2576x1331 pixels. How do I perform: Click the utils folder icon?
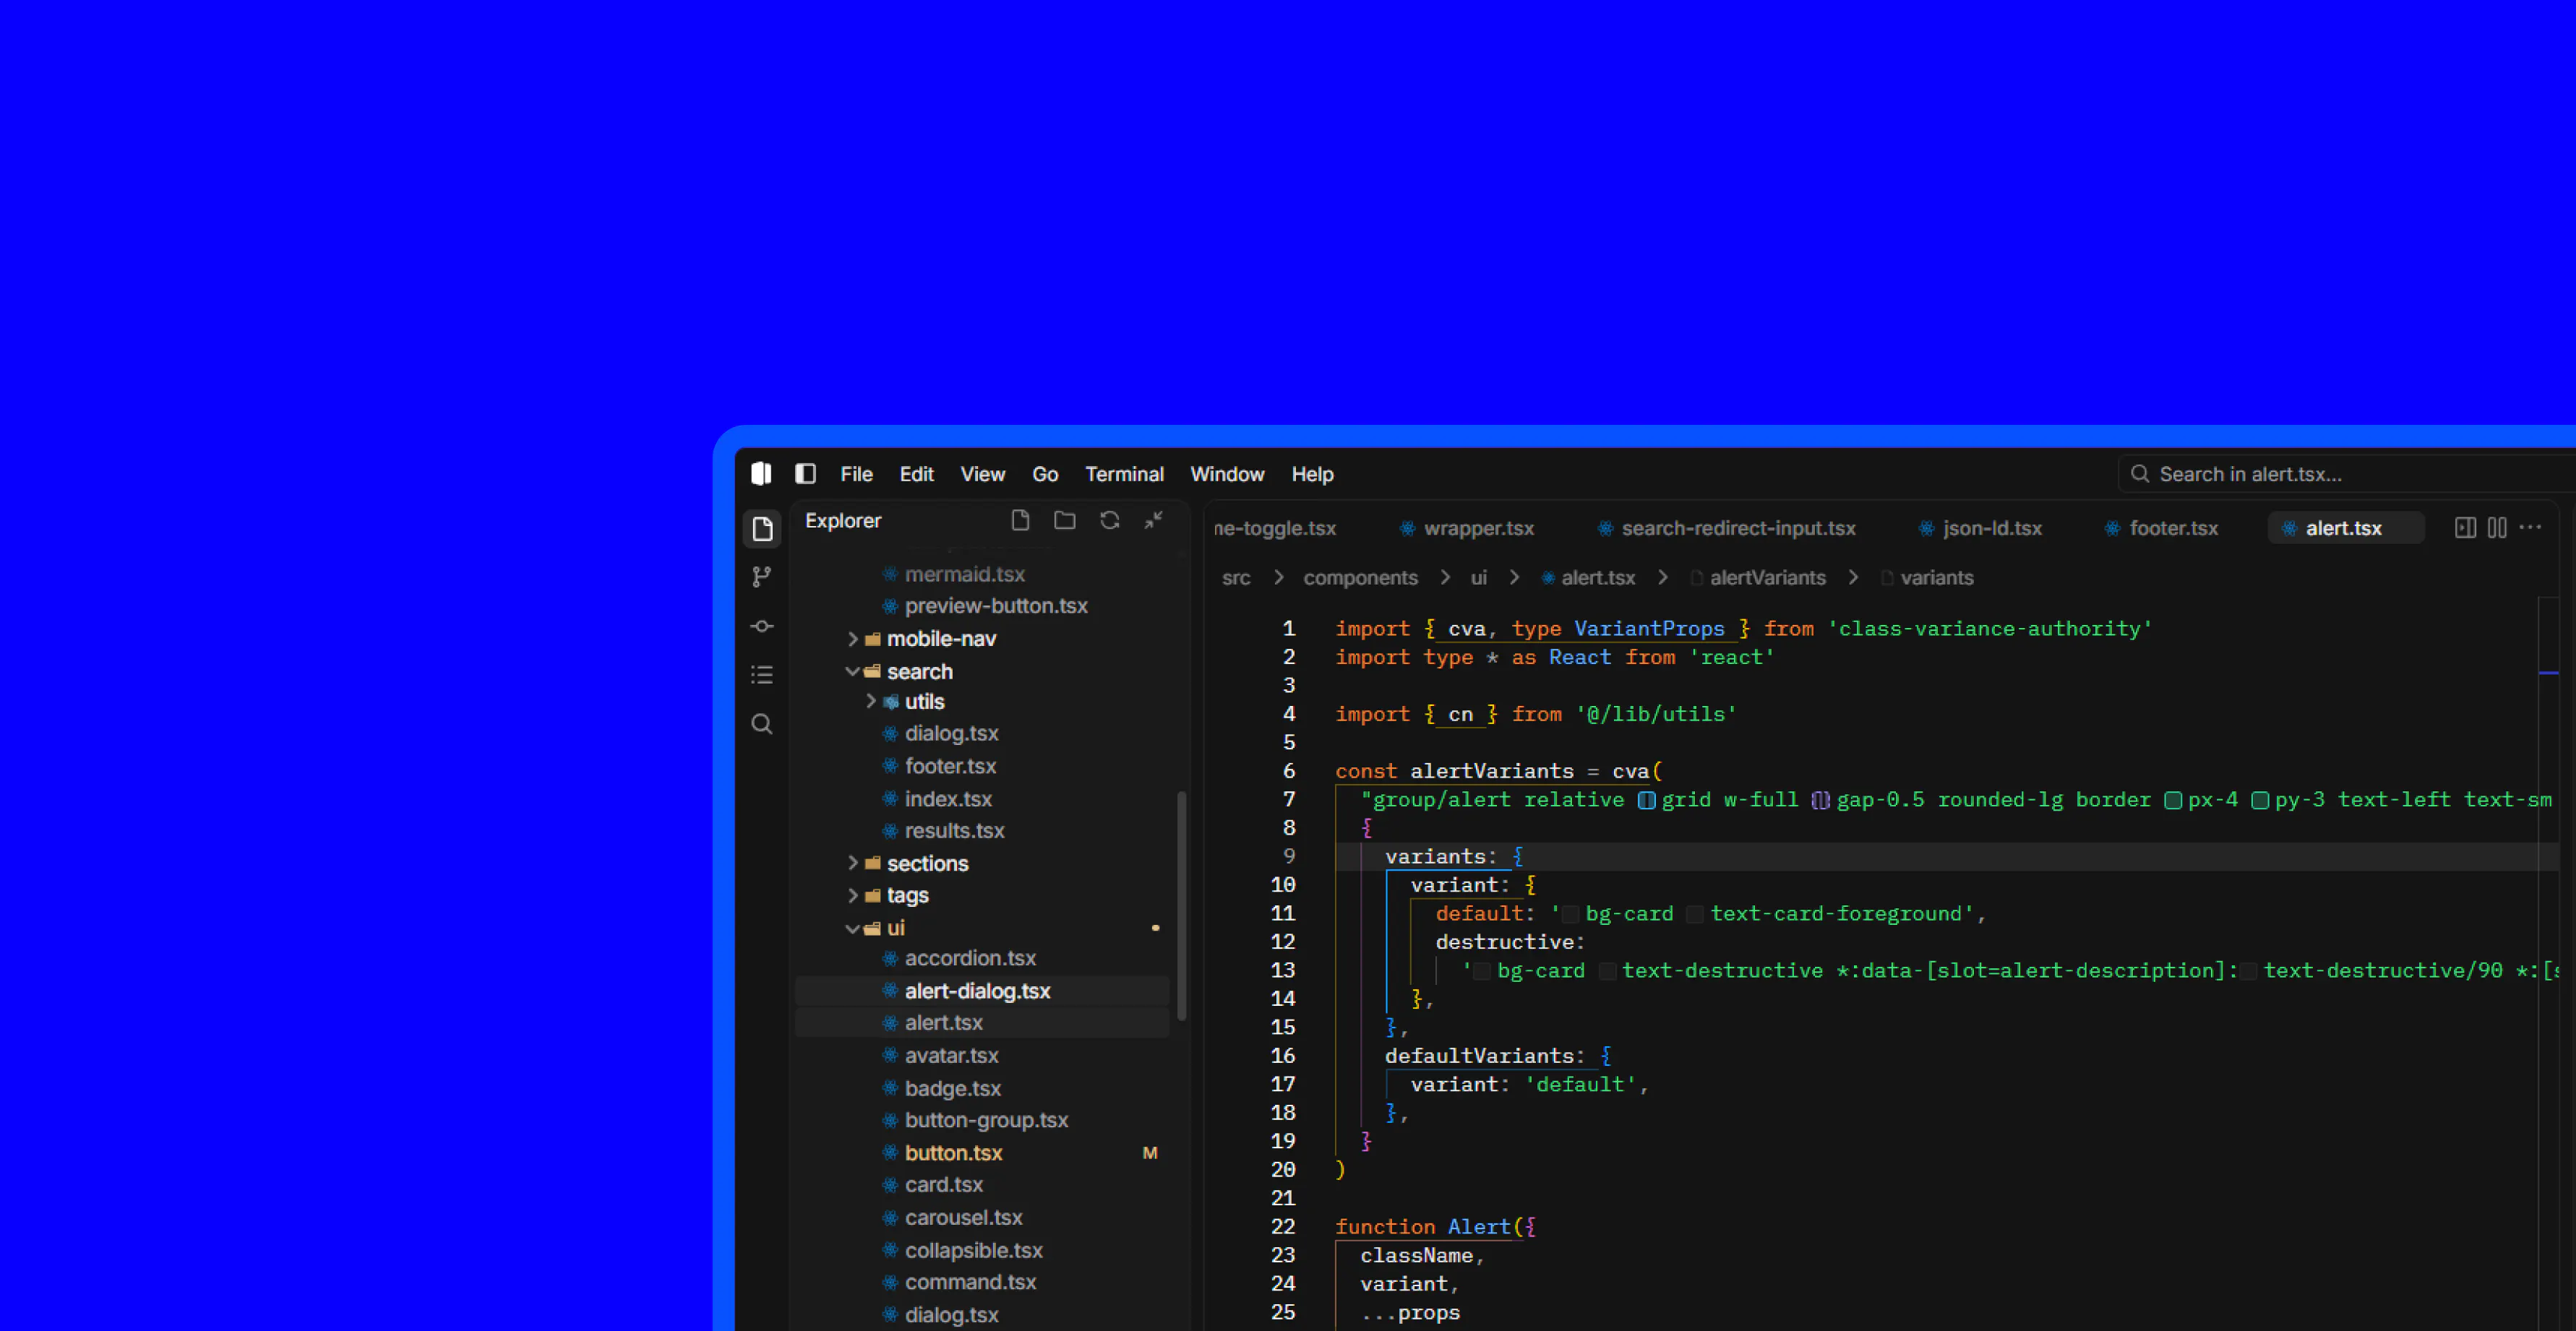click(x=891, y=702)
